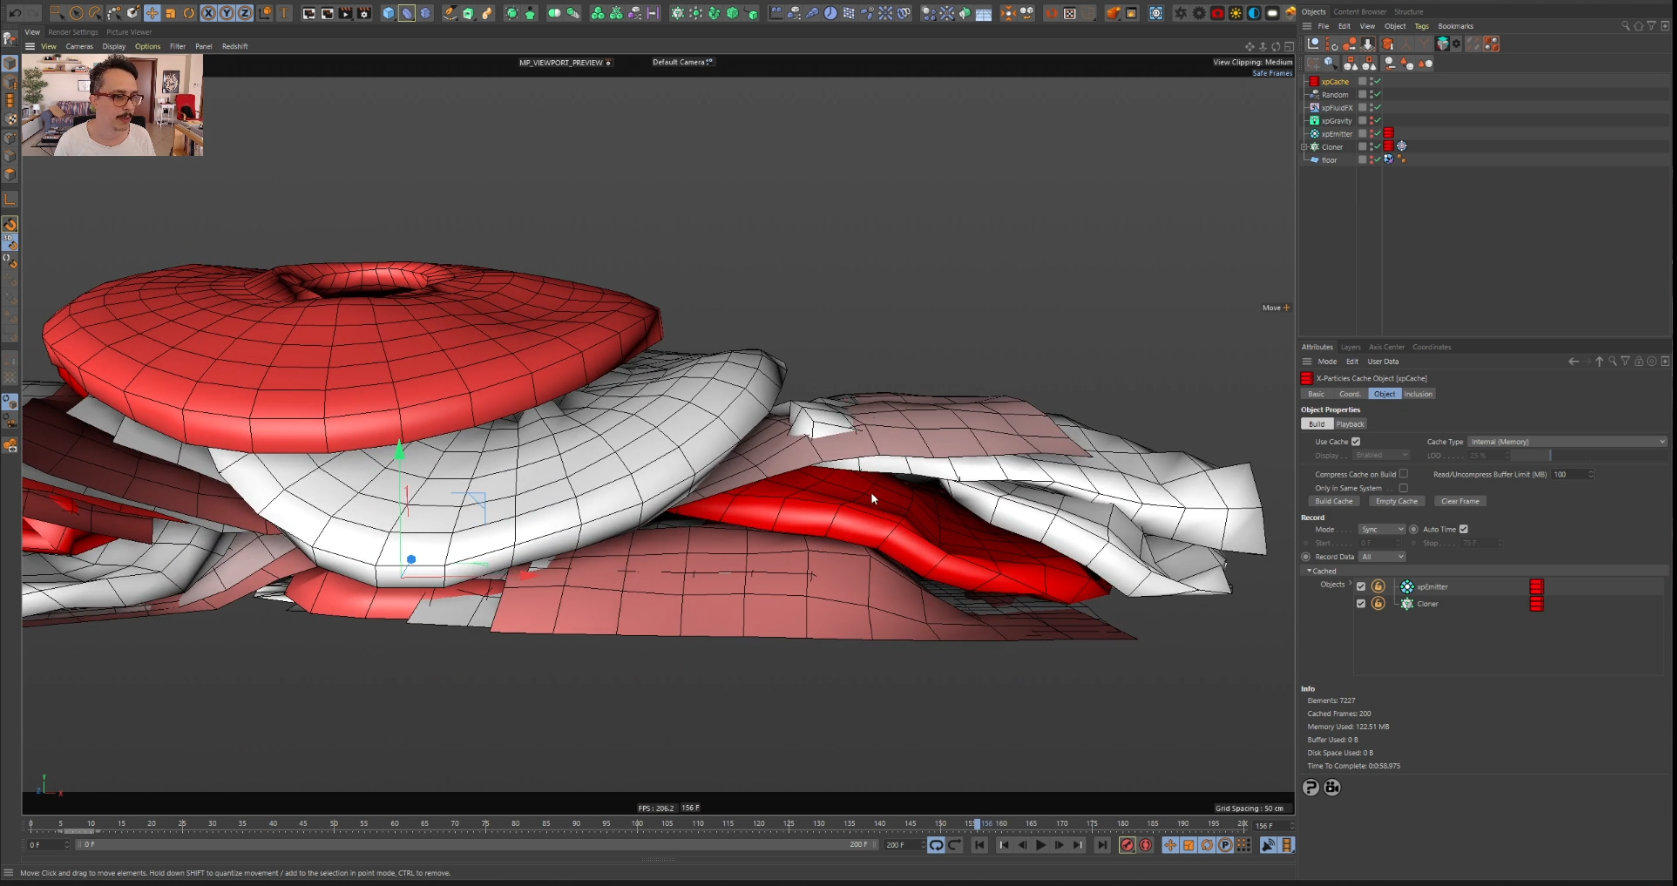Image resolution: width=1677 pixels, height=886 pixels.
Task: Switch to the Inclusion tab
Action: point(1418,394)
